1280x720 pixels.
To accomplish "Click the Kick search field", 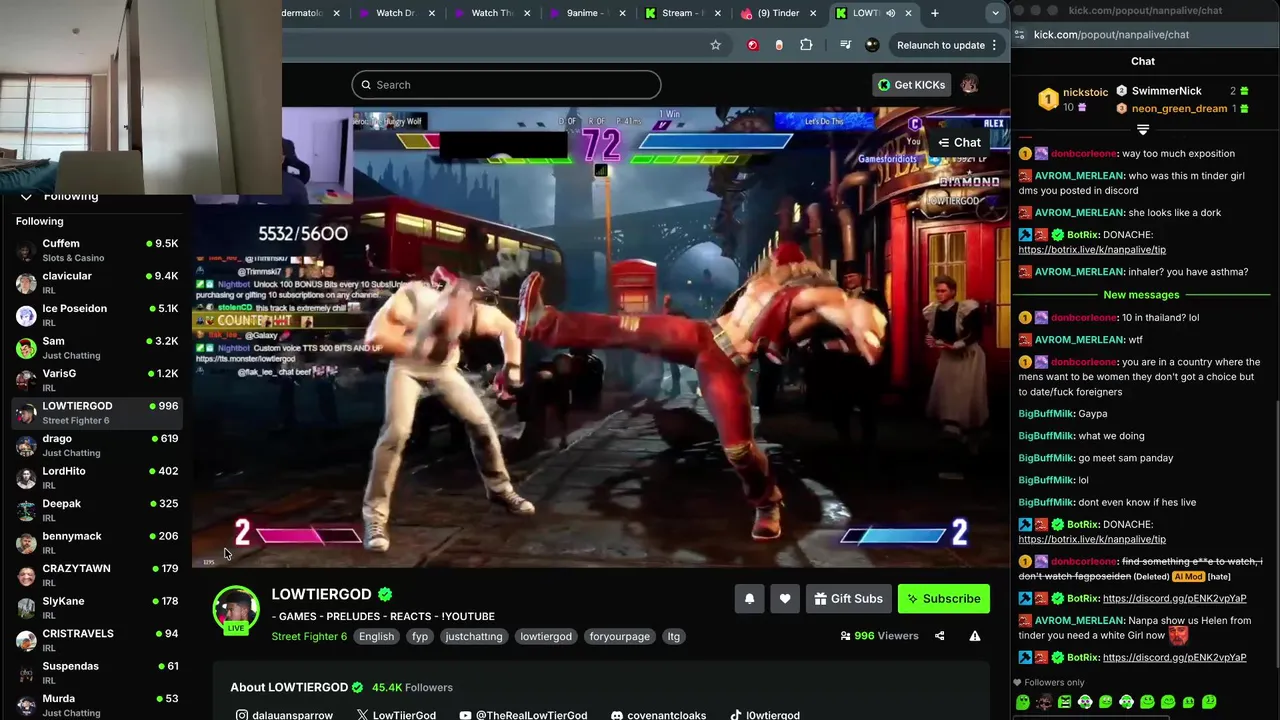I will tap(506, 85).
